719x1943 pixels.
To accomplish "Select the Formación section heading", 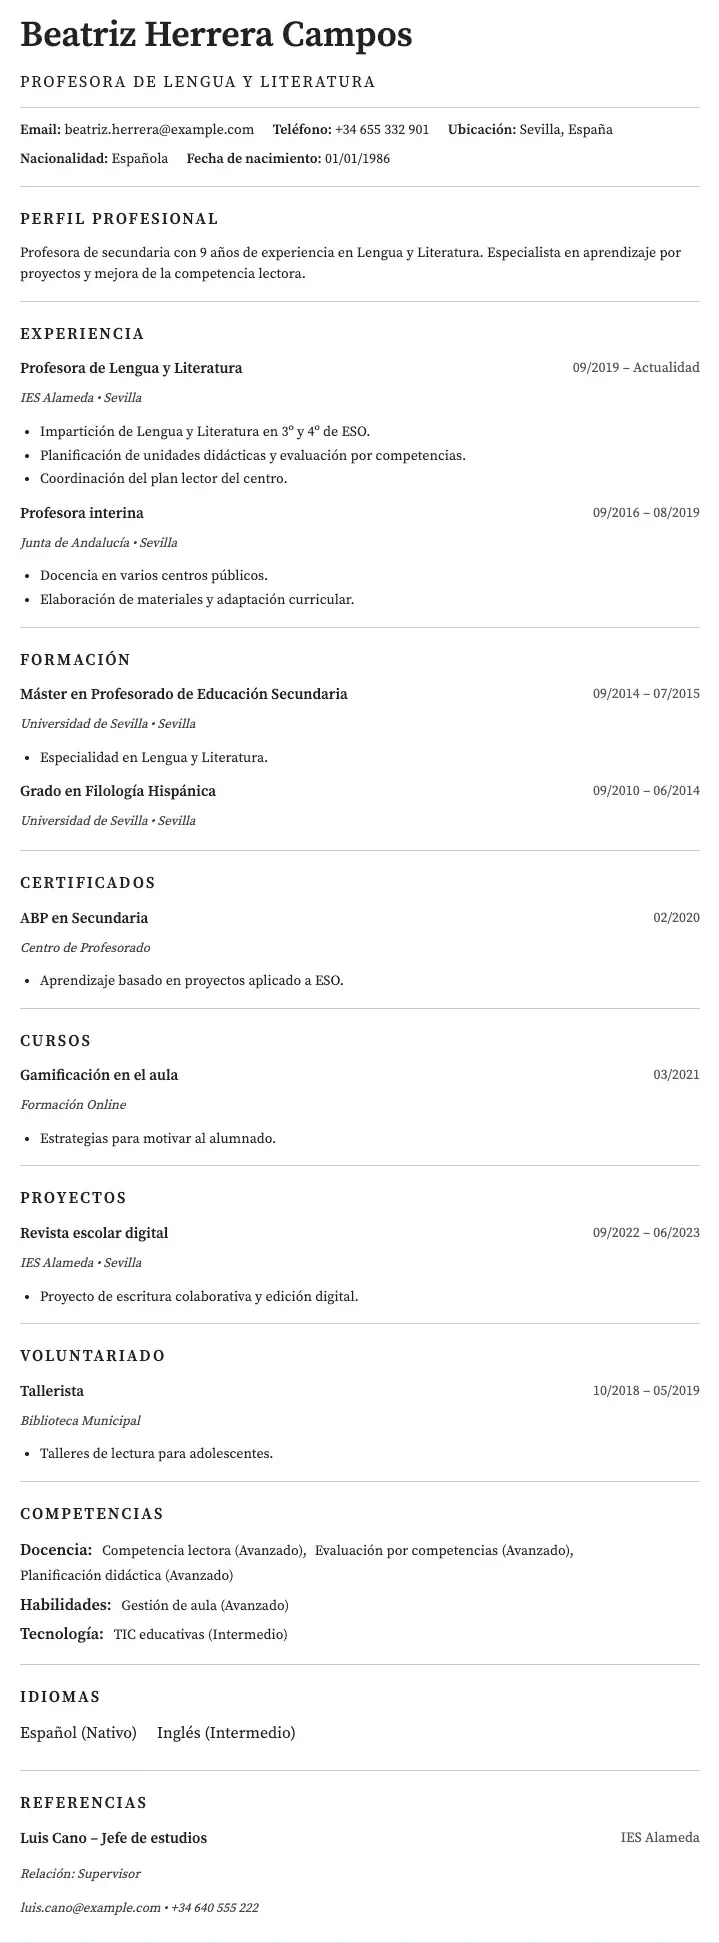I will tap(75, 660).
